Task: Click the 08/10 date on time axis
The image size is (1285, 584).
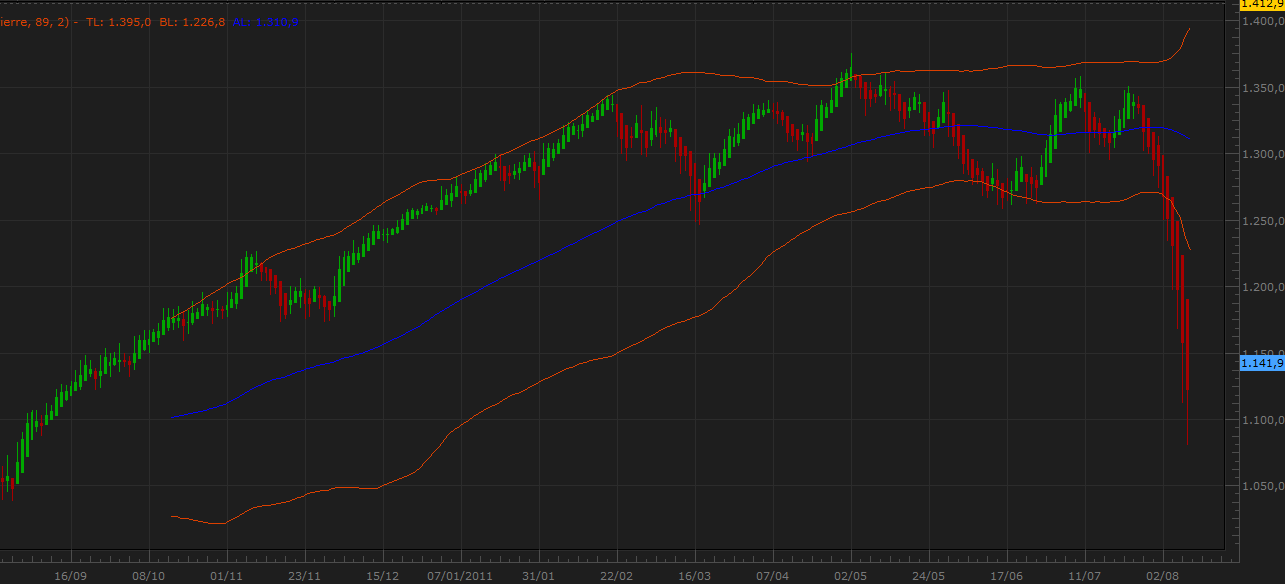Action: (148, 576)
